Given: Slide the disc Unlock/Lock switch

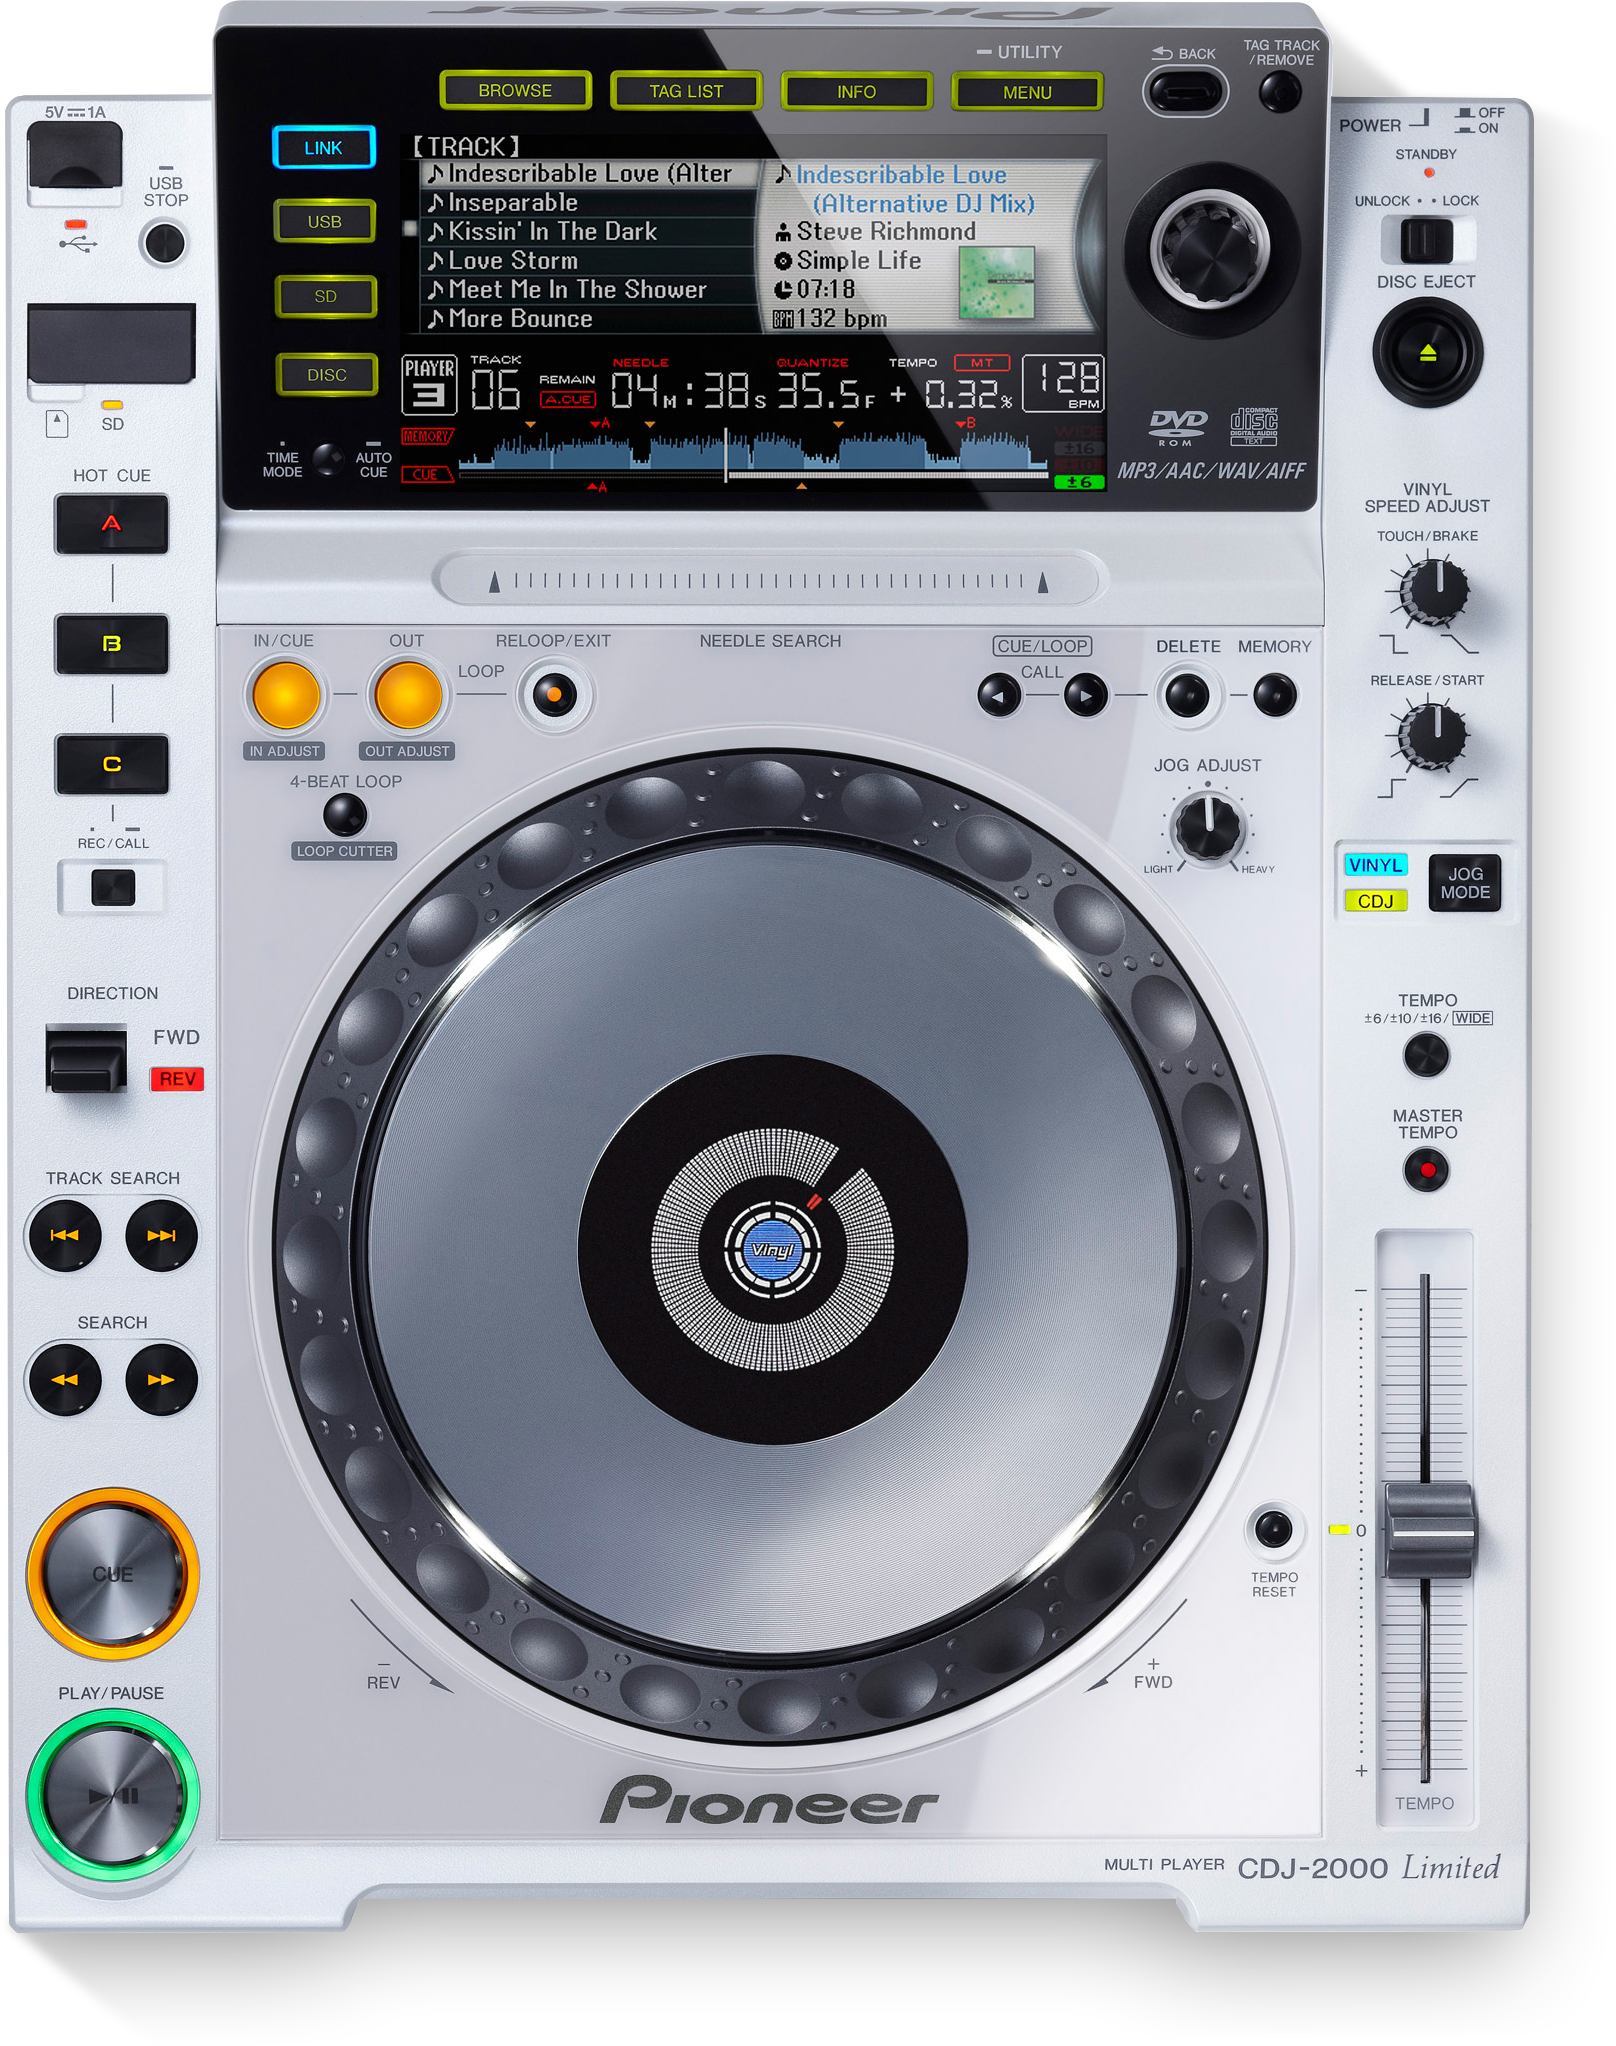Looking at the screenshot, I should [1426, 240].
